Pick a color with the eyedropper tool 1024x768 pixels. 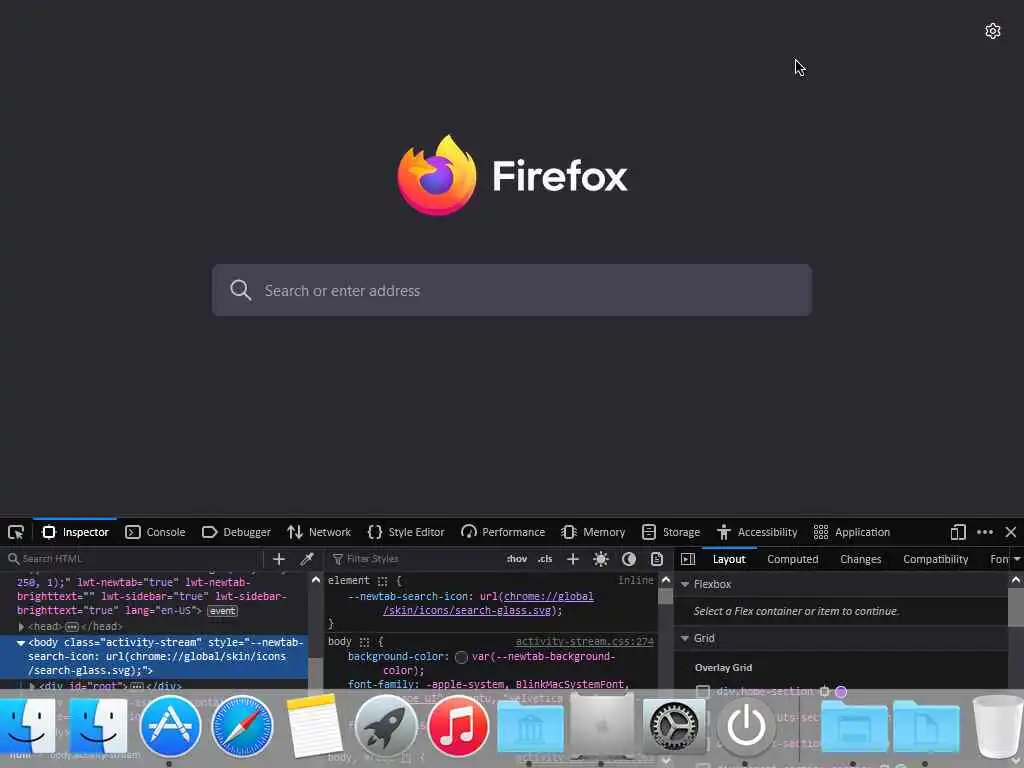[307, 559]
